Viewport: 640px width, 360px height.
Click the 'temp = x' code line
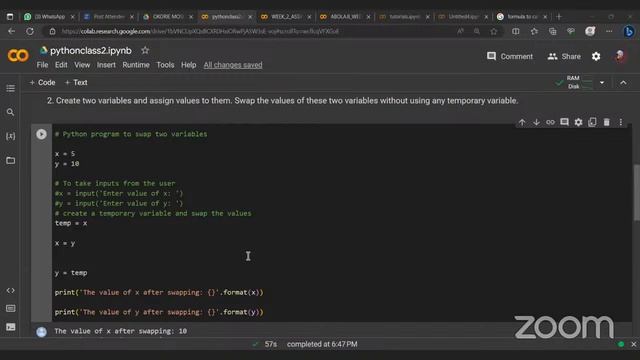pos(71,223)
